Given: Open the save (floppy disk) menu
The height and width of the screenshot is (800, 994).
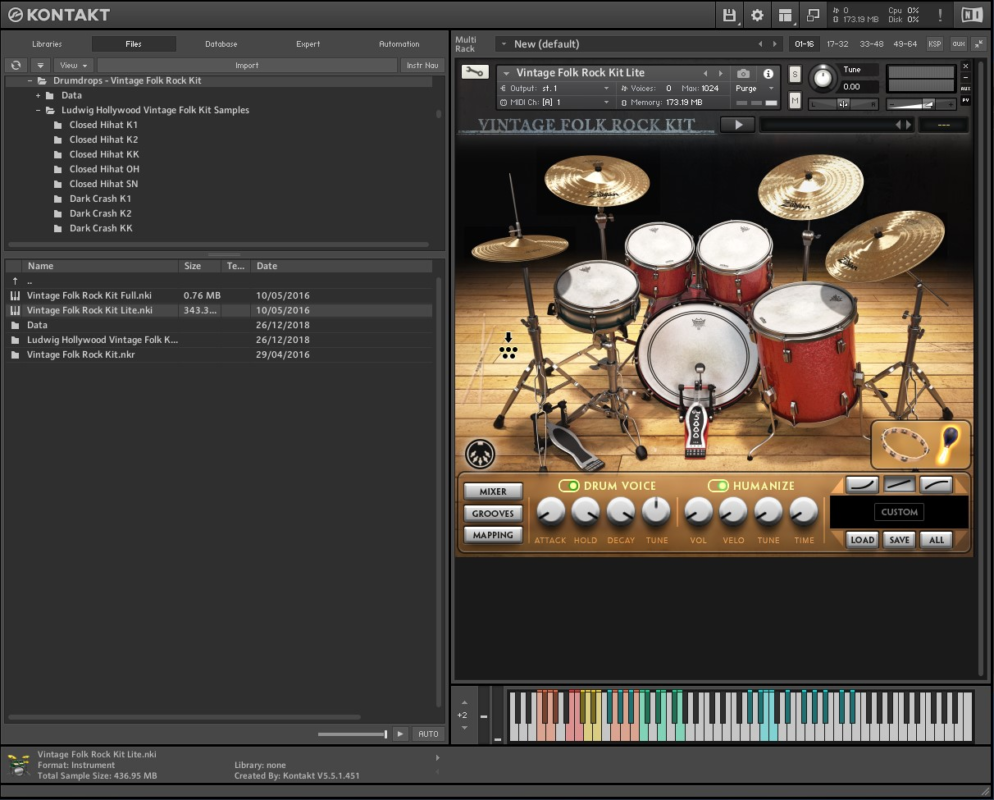Looking at the screenshot, I should [x=730, y=15].
